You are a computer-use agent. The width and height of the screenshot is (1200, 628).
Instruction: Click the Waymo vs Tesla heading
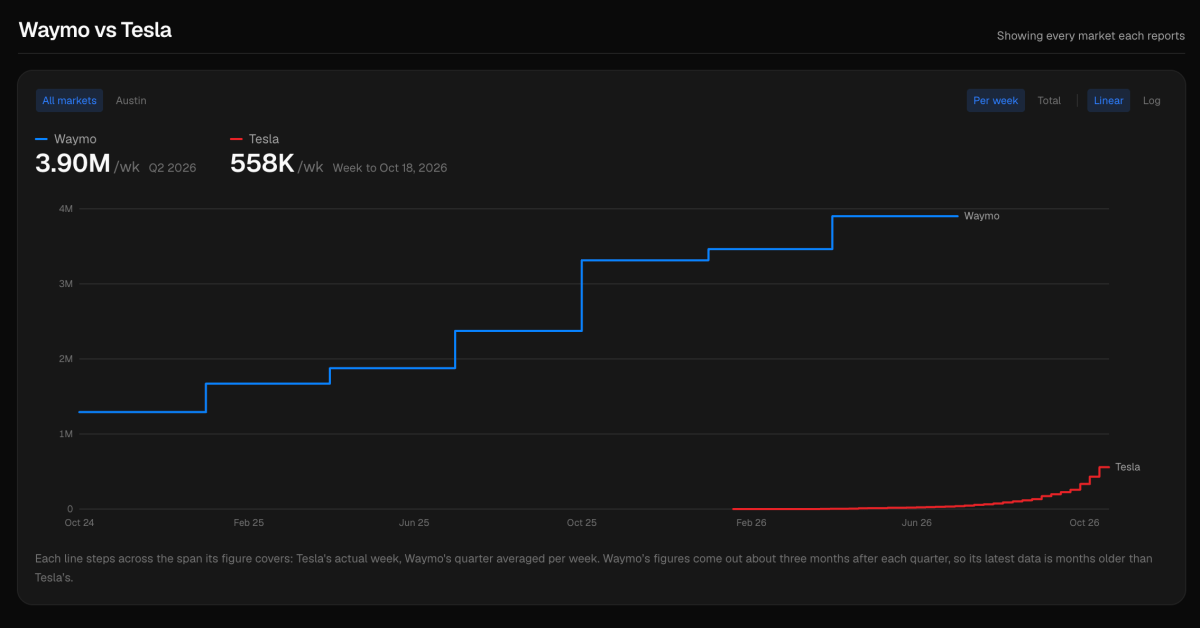pyautogui.click(x=95, y=30)
